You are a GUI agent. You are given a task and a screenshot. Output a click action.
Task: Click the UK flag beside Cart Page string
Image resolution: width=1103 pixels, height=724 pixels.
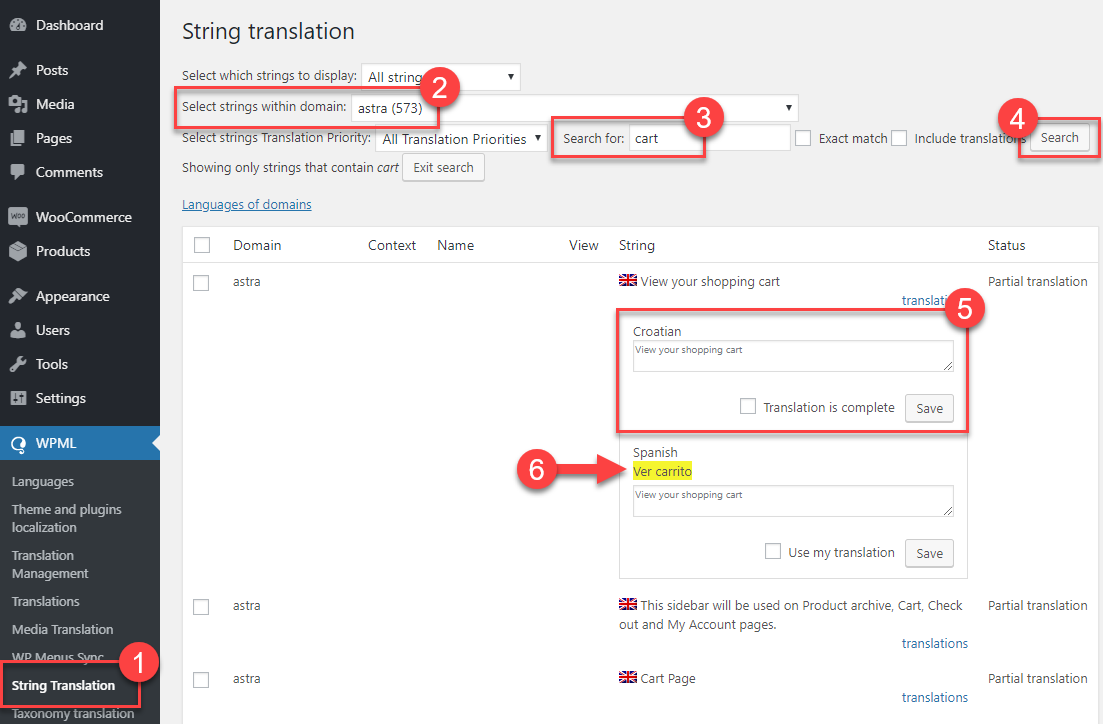click(627, 677)
